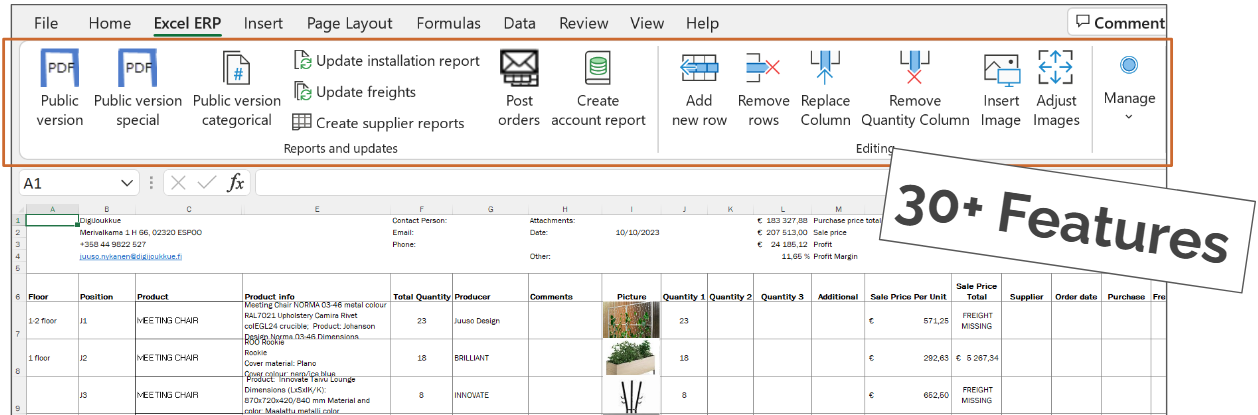Switch to the View tab

pos(647,22)
